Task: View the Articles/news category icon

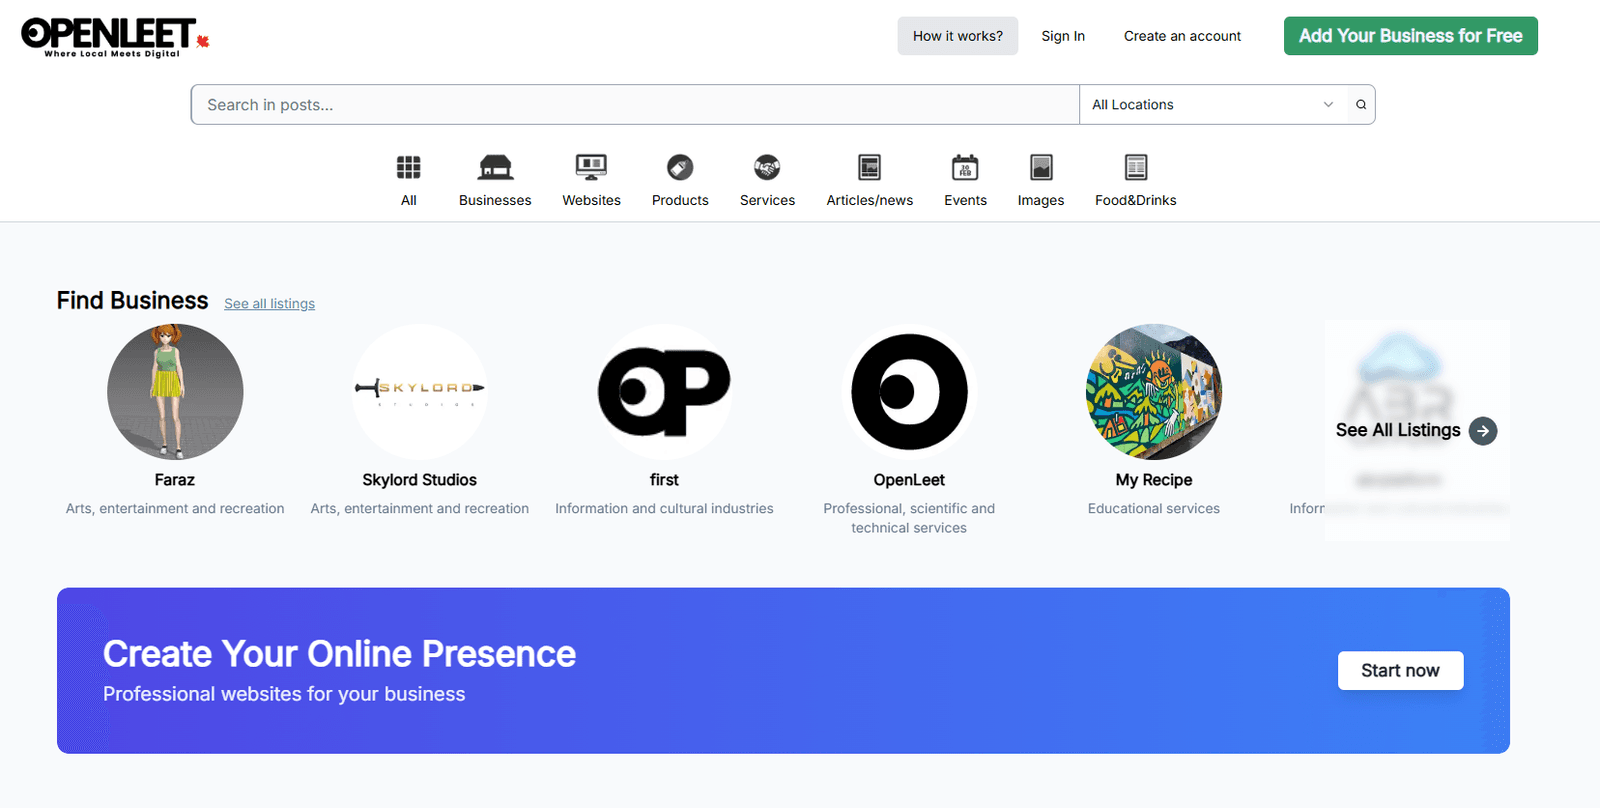Action: point(869,167)
